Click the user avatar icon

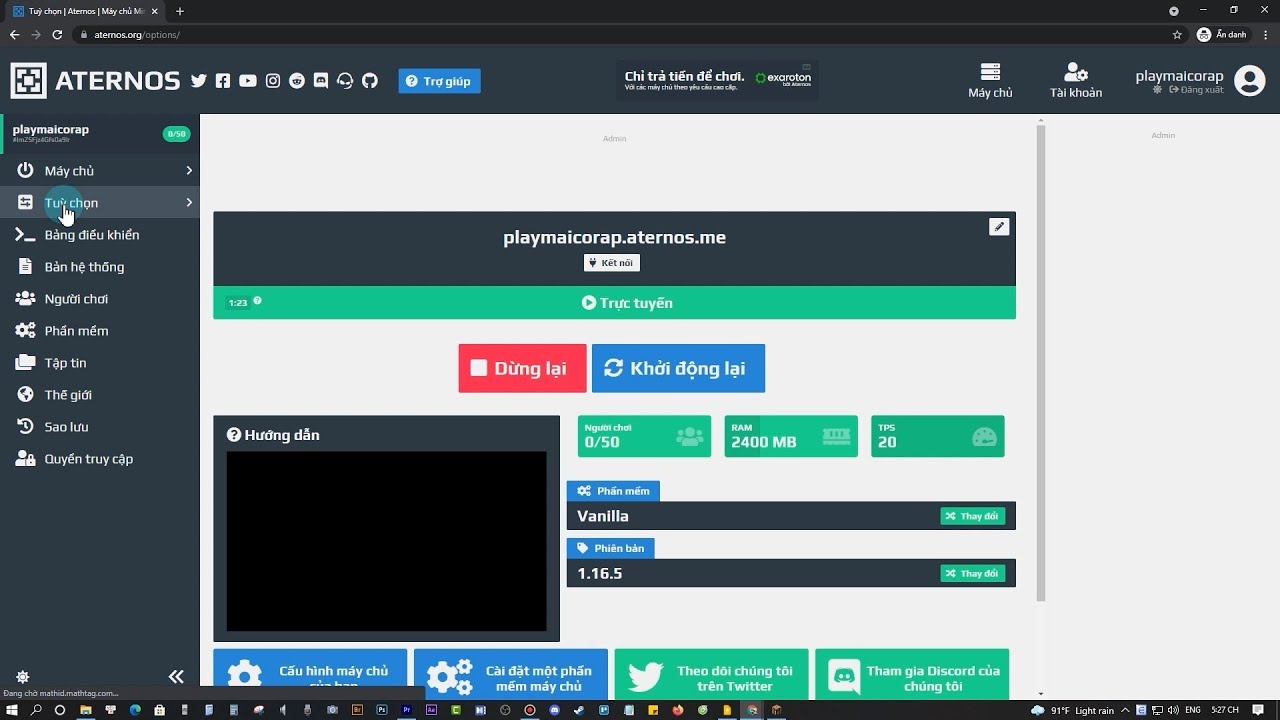coord(1250,81)
